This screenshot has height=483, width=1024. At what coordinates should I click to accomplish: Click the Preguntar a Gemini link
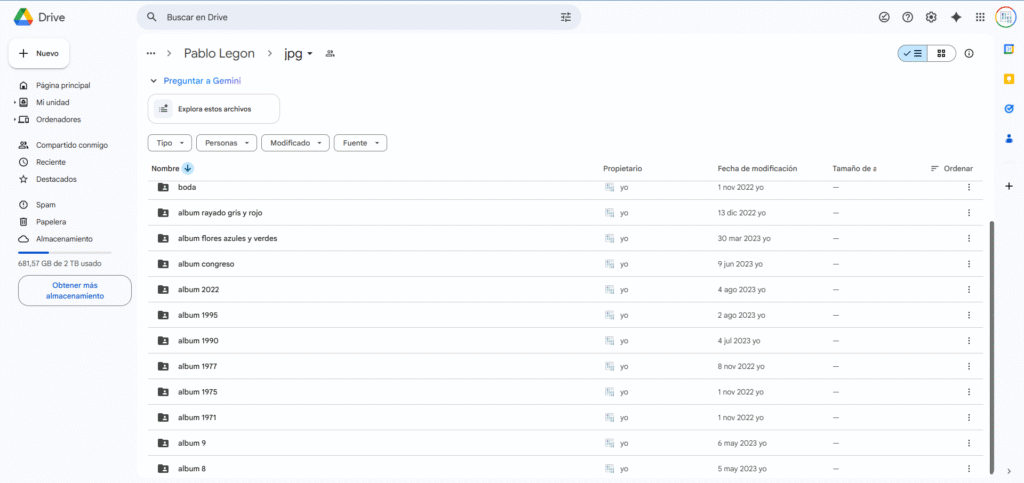(x=202, y=81)
